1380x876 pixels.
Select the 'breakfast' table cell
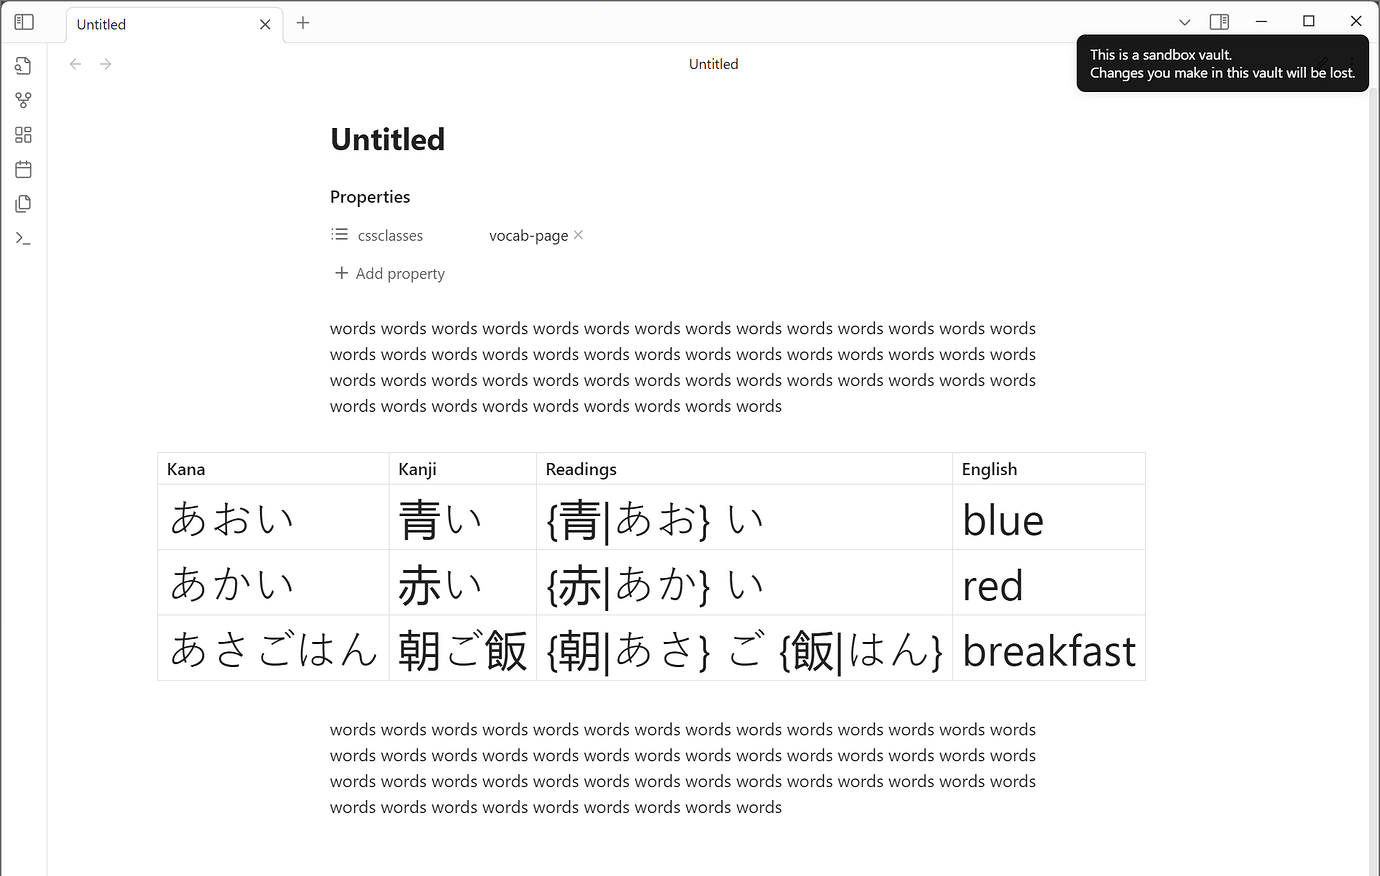pyautogui.click(x=1049, y=648)
